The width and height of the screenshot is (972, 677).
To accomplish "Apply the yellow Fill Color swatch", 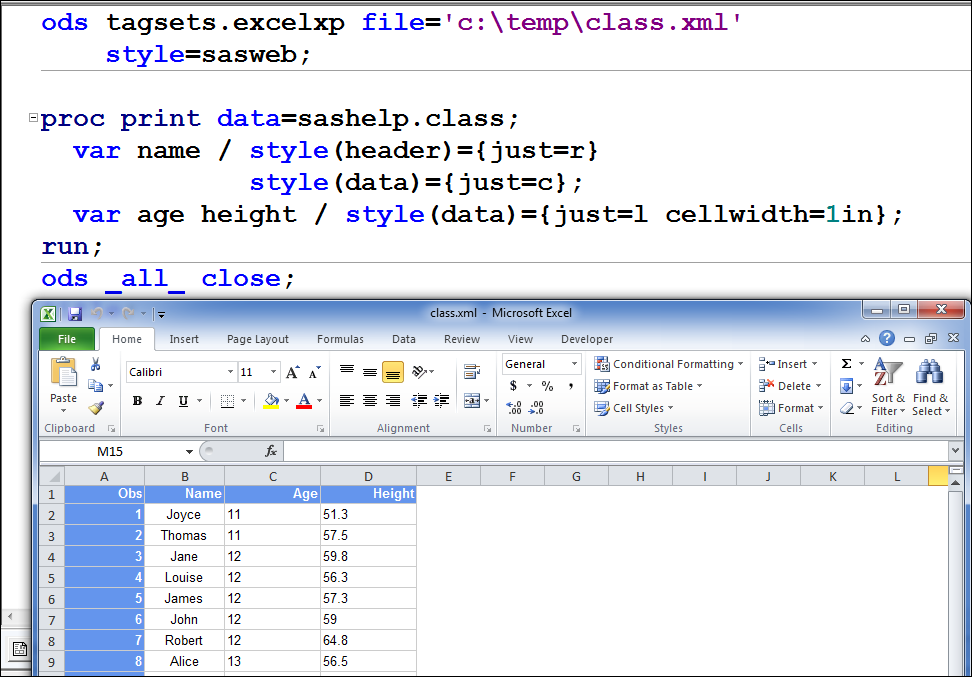I will pyautogui.click(x=270, y=401).
